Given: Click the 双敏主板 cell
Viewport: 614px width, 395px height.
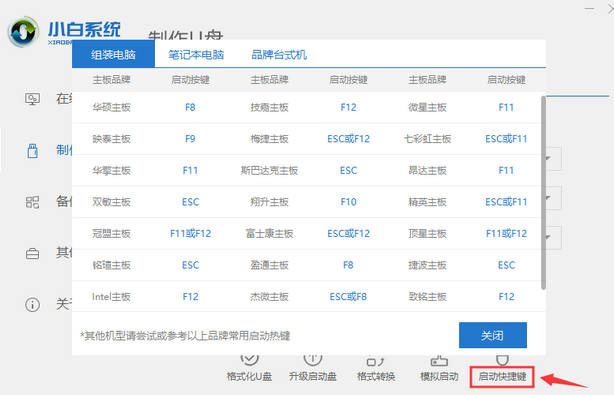Looking at the screenshot, I should pyautogui.click(x=112, y=202).
